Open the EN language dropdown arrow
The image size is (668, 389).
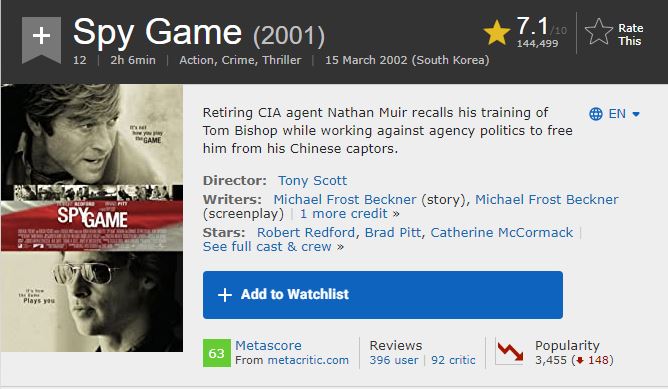click(x=636, y=114)
